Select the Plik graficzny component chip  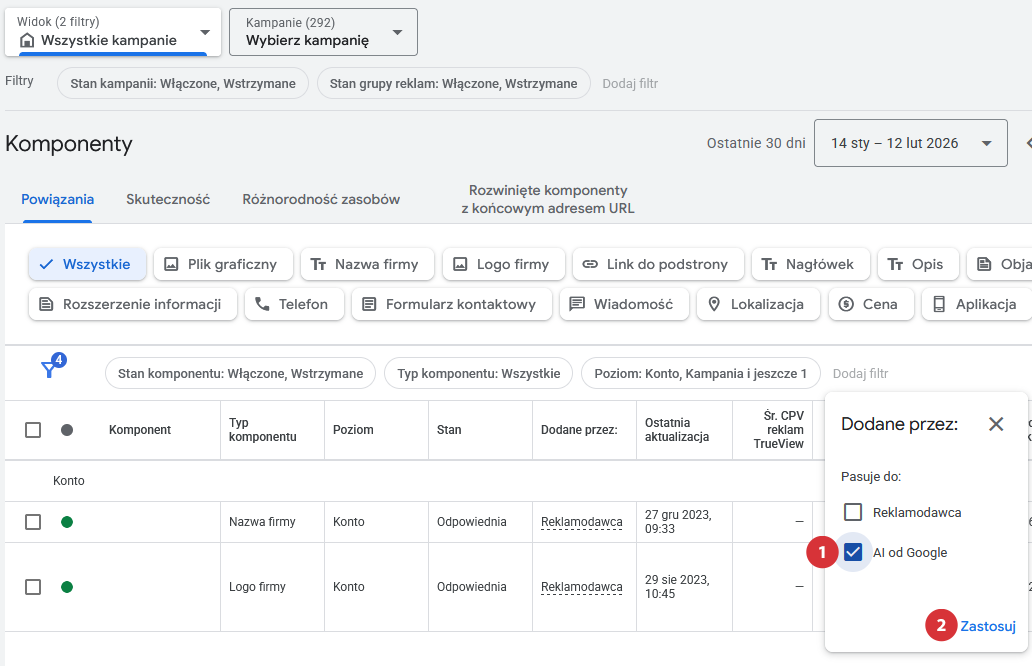223,264
